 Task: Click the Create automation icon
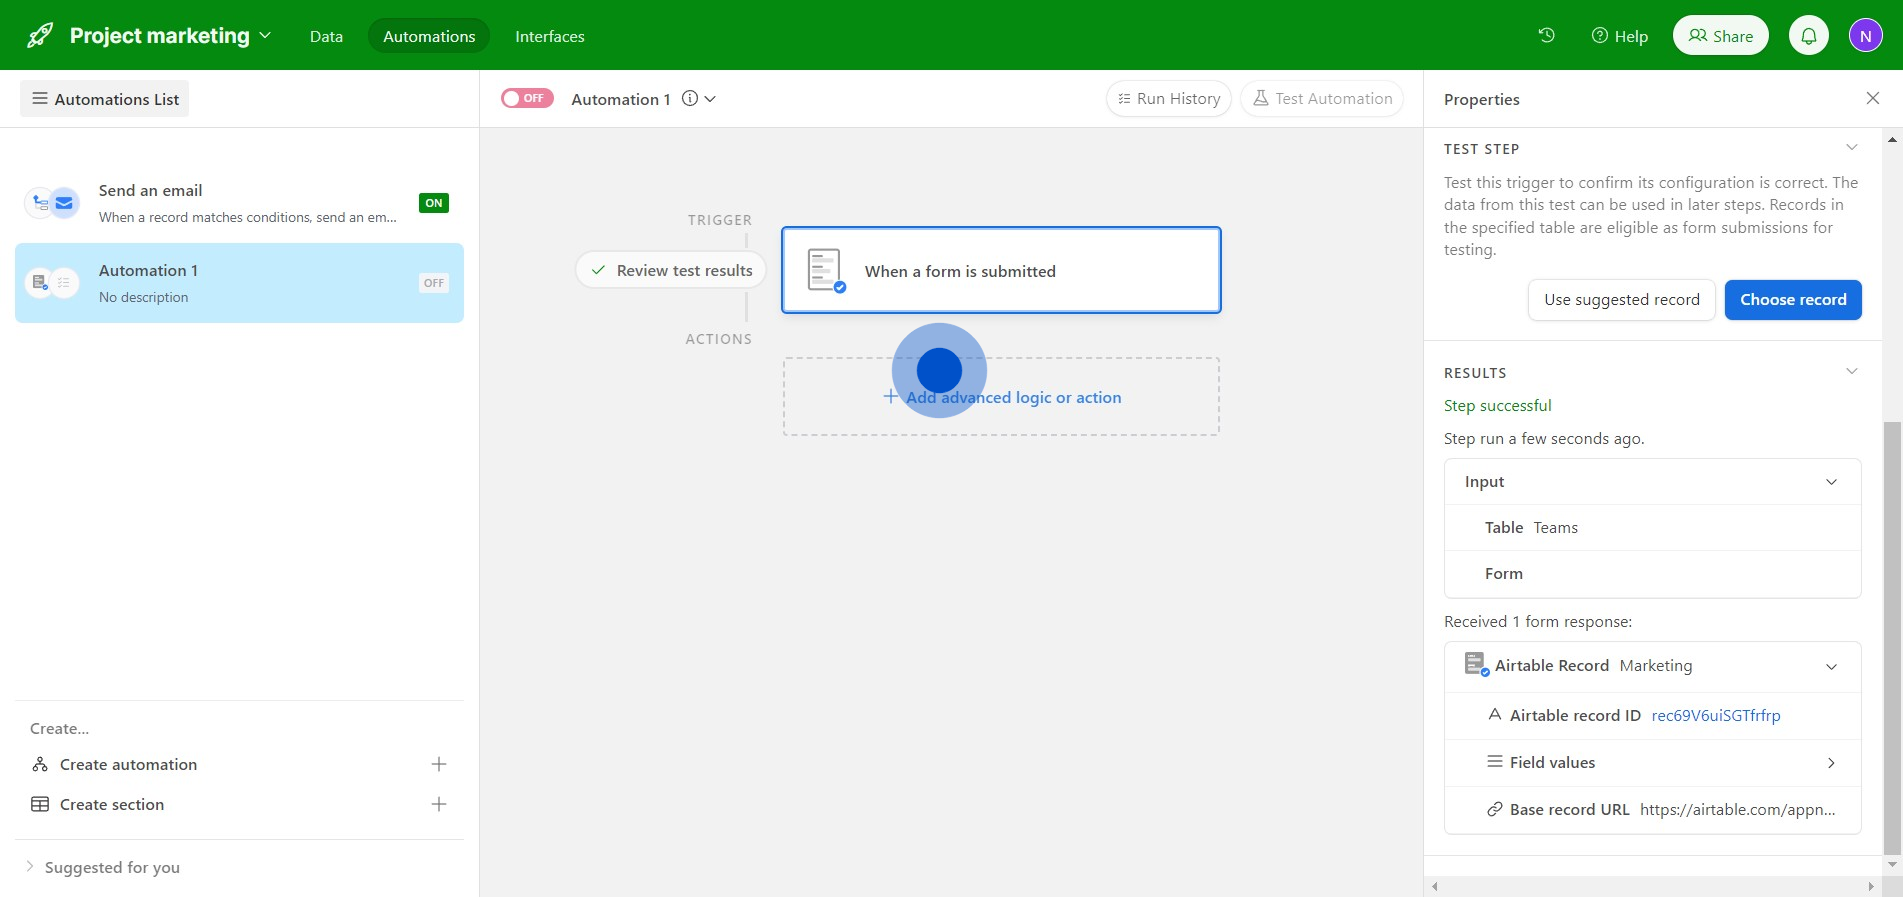[x=40, y=764]
